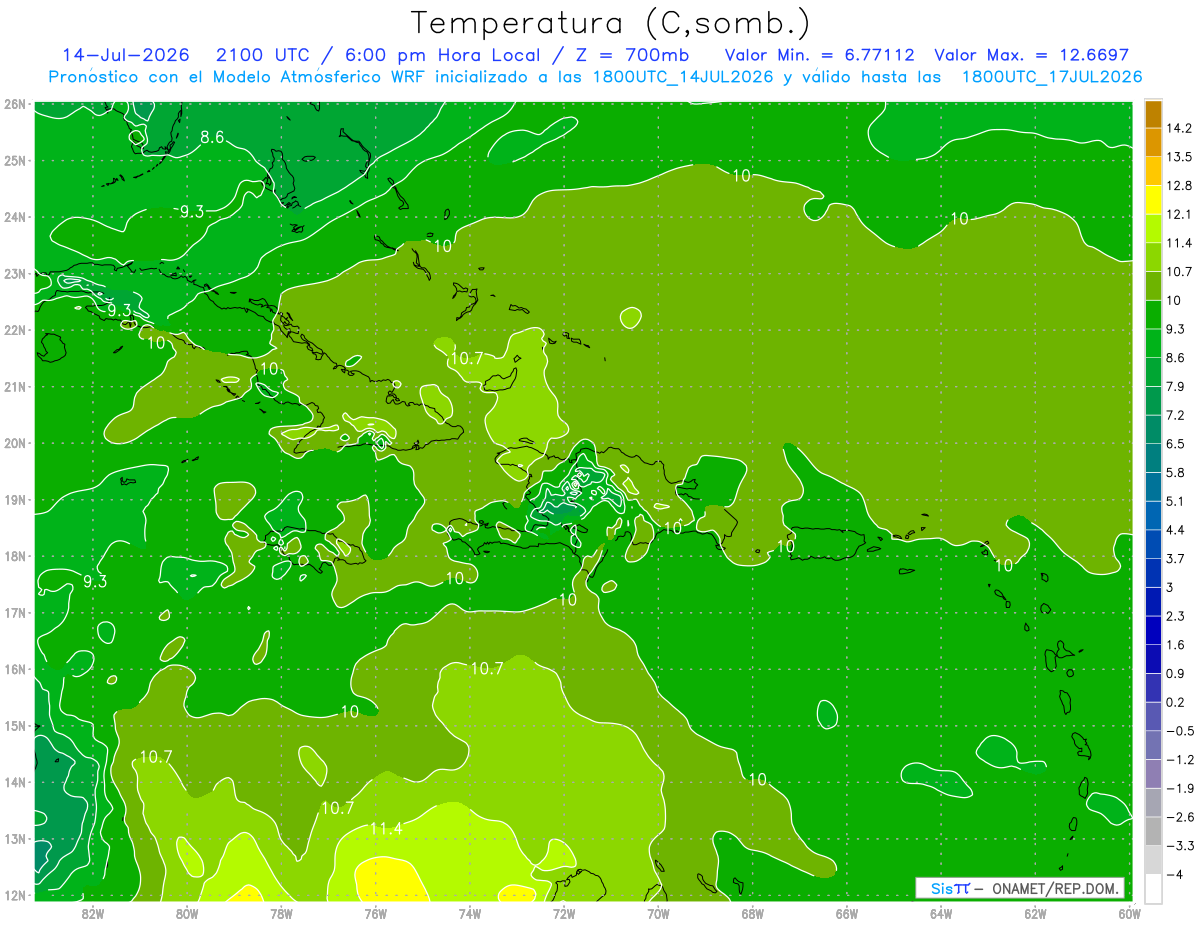The image size is (1200, 927).
Task: Click the legend value "5.1"
Action: (1176, 501)
